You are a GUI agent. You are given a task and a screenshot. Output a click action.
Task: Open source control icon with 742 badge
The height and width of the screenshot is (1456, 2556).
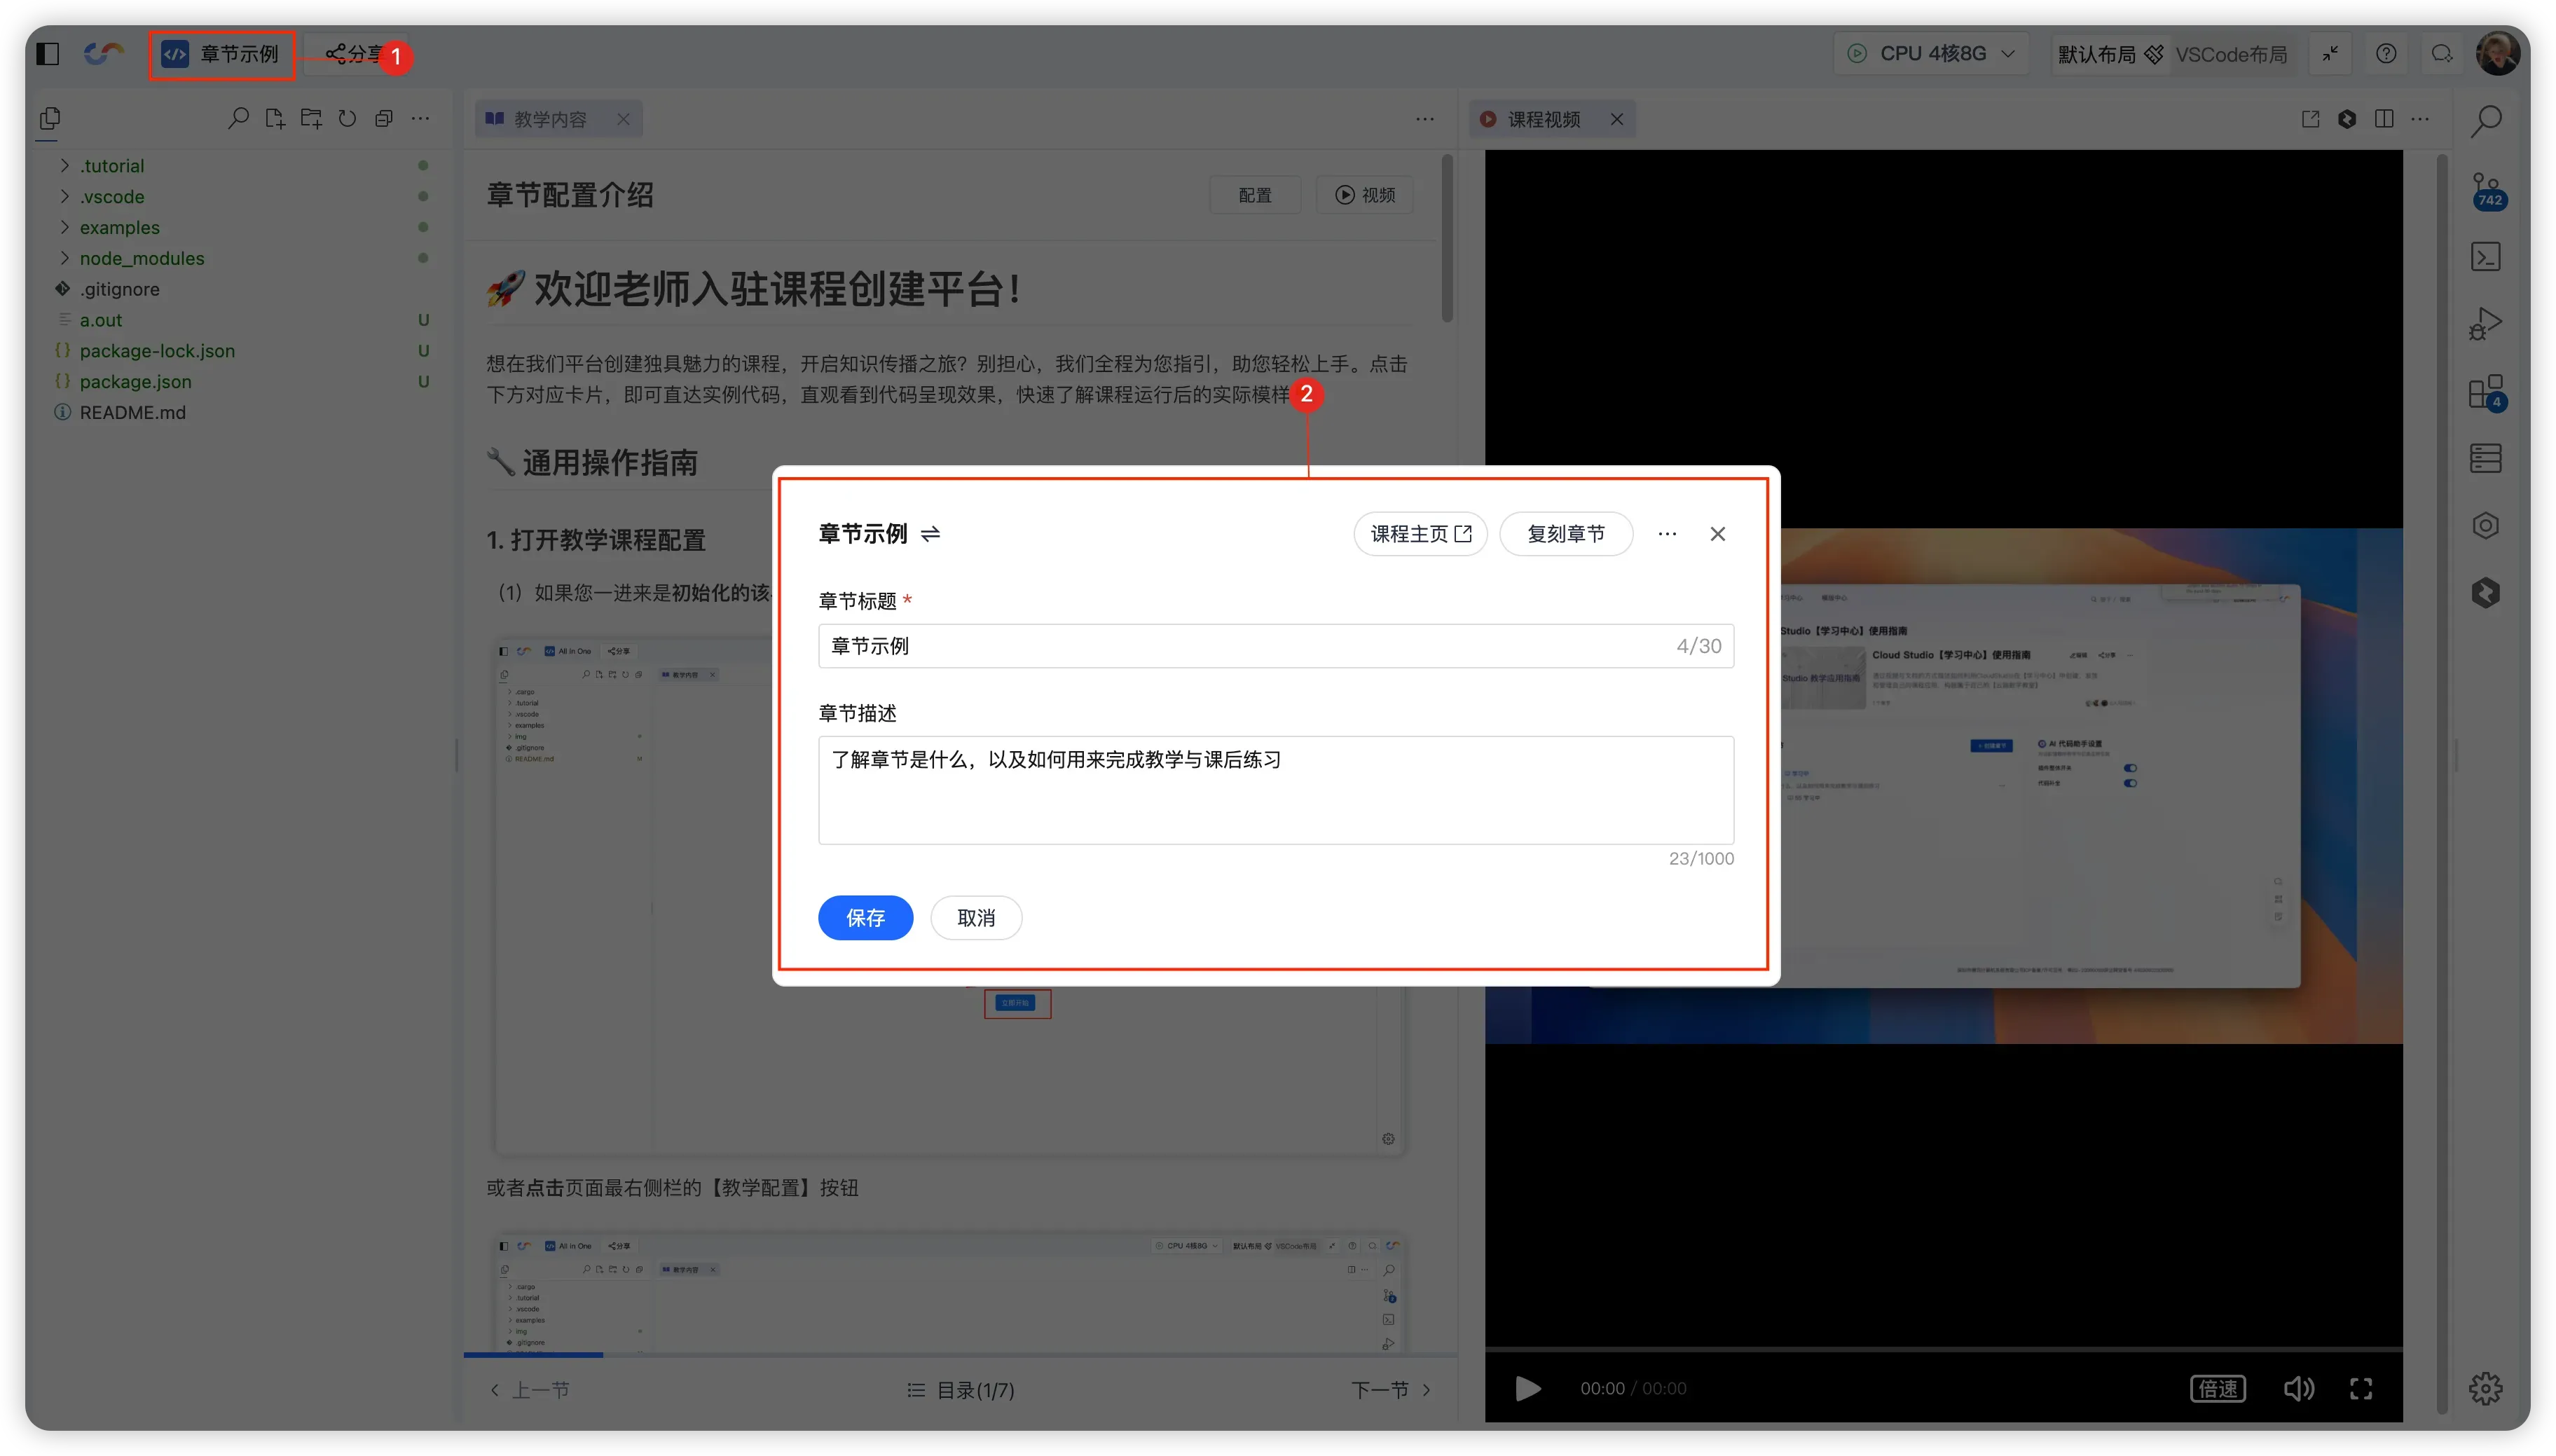click(2486, 190)
